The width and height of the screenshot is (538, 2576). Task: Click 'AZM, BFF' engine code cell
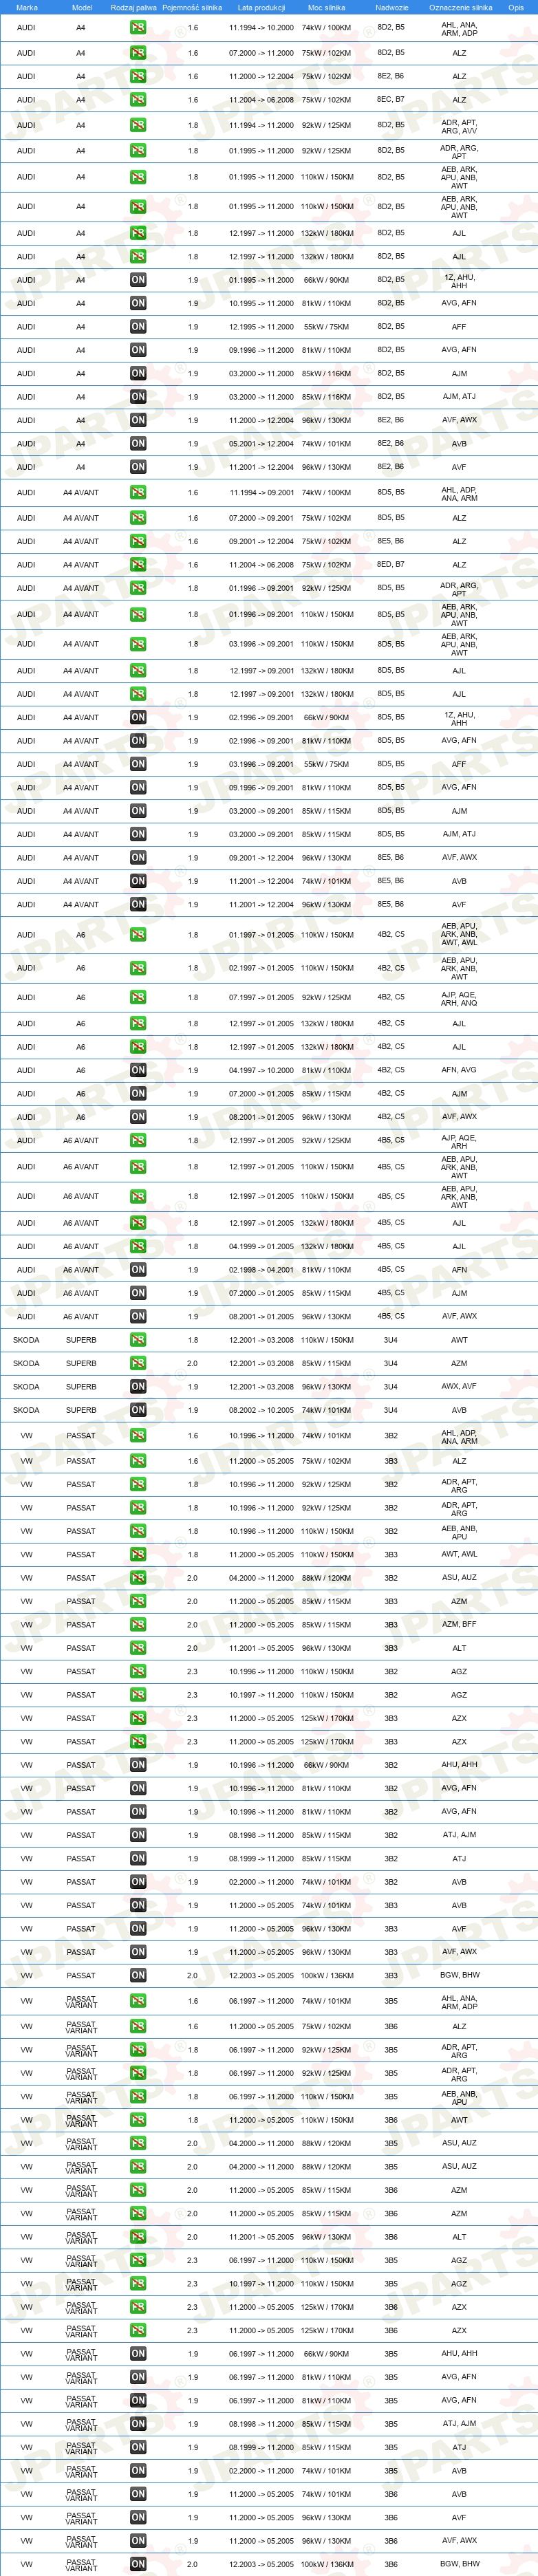[x=459, y=1625]
